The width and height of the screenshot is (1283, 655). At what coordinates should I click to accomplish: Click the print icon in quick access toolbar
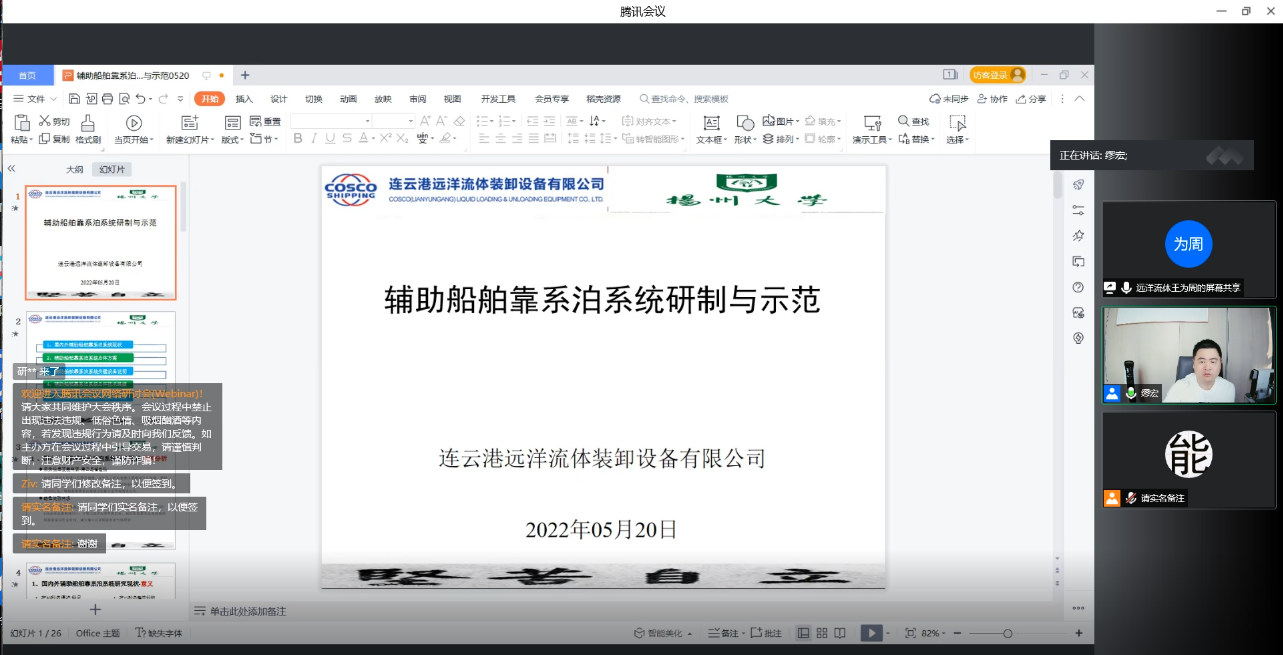[108, 99]
